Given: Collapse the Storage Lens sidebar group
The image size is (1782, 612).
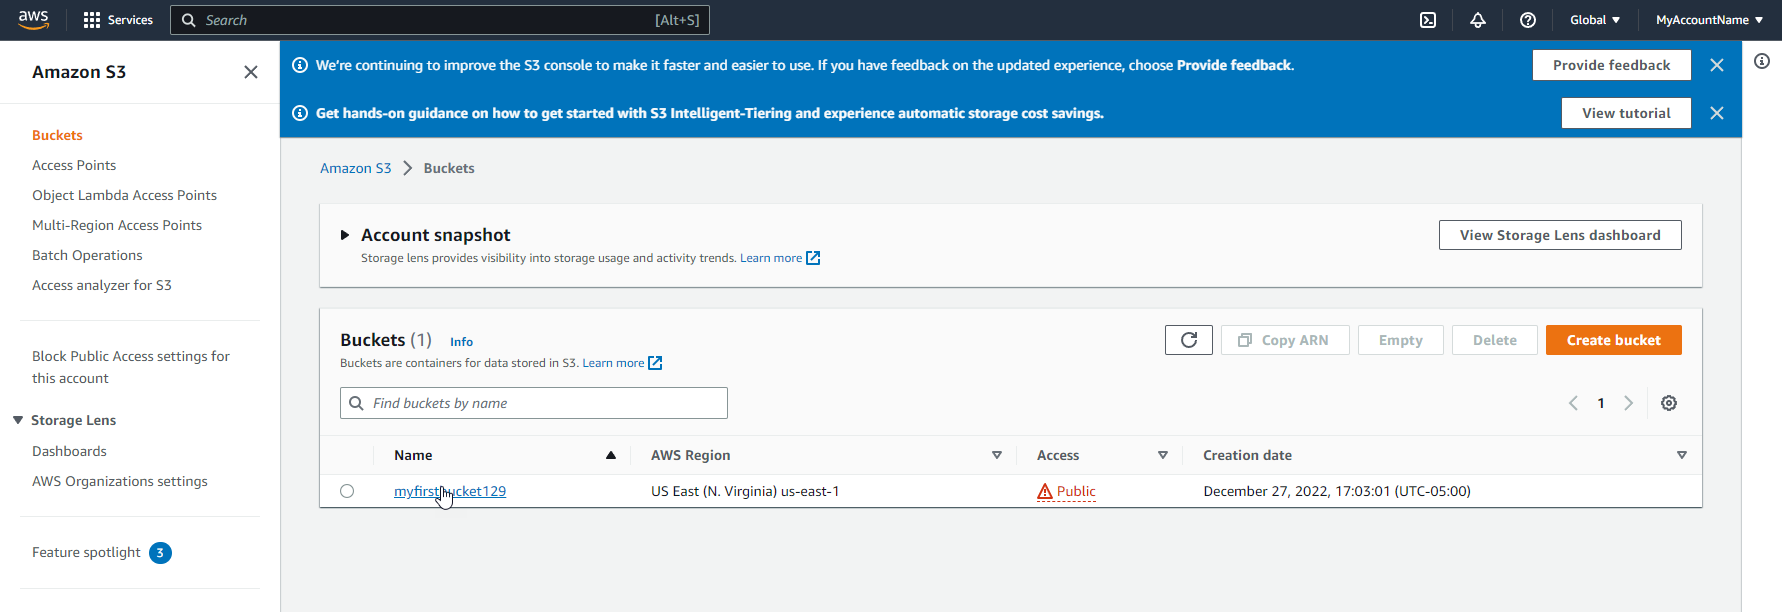Looking at the screenshot, I should click(18, 420).
